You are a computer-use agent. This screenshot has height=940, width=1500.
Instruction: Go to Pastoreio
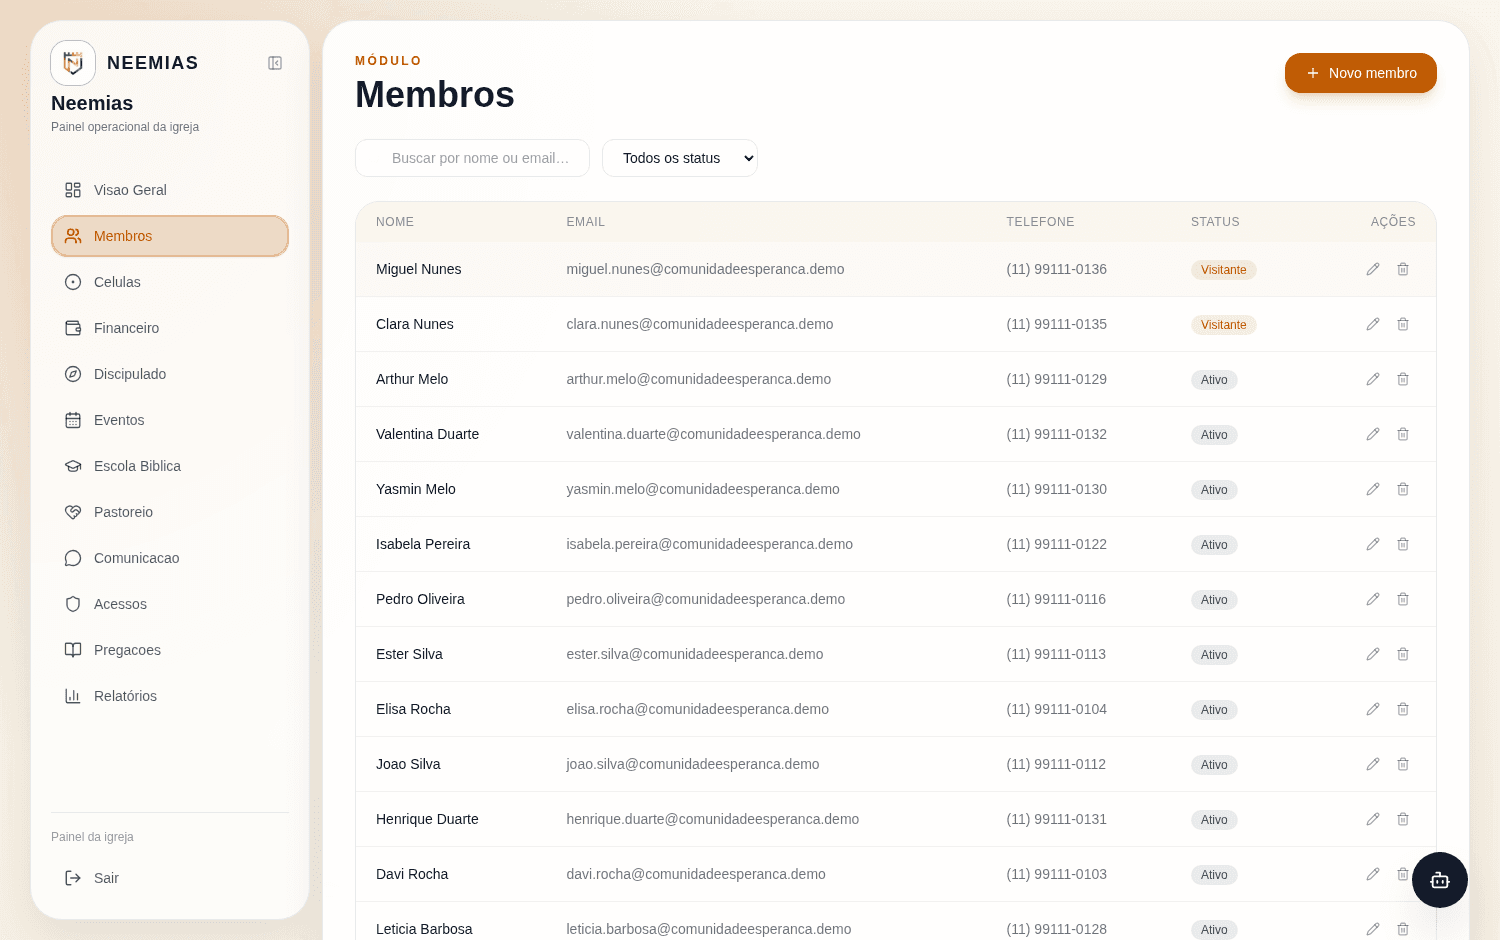170,512
